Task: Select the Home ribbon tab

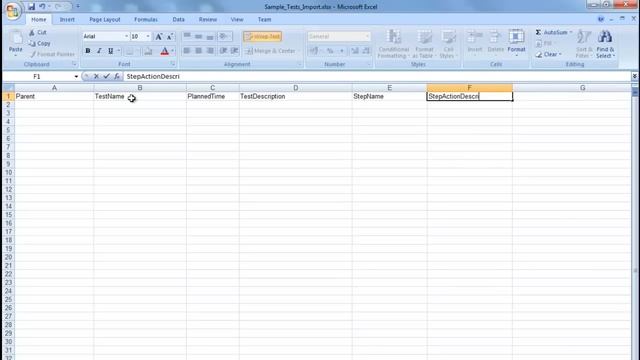Action: tap(39, 20)
